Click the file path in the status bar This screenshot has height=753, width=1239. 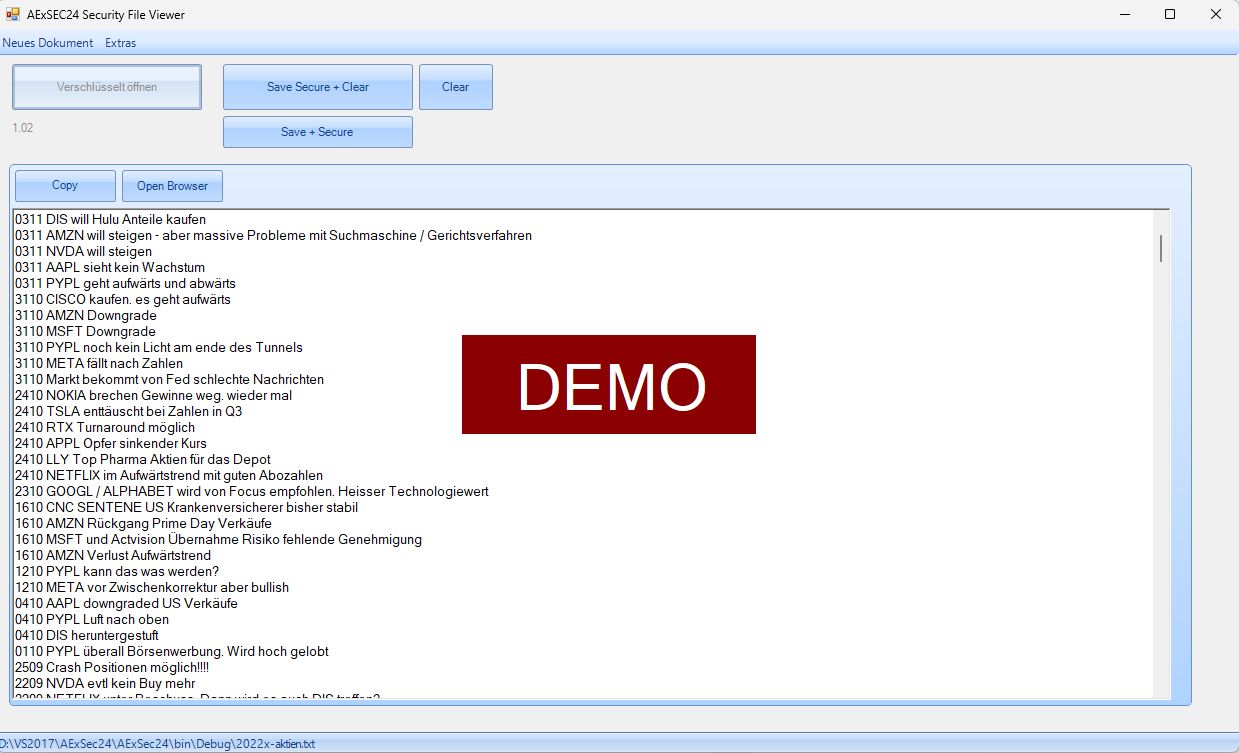pos(158,744)
